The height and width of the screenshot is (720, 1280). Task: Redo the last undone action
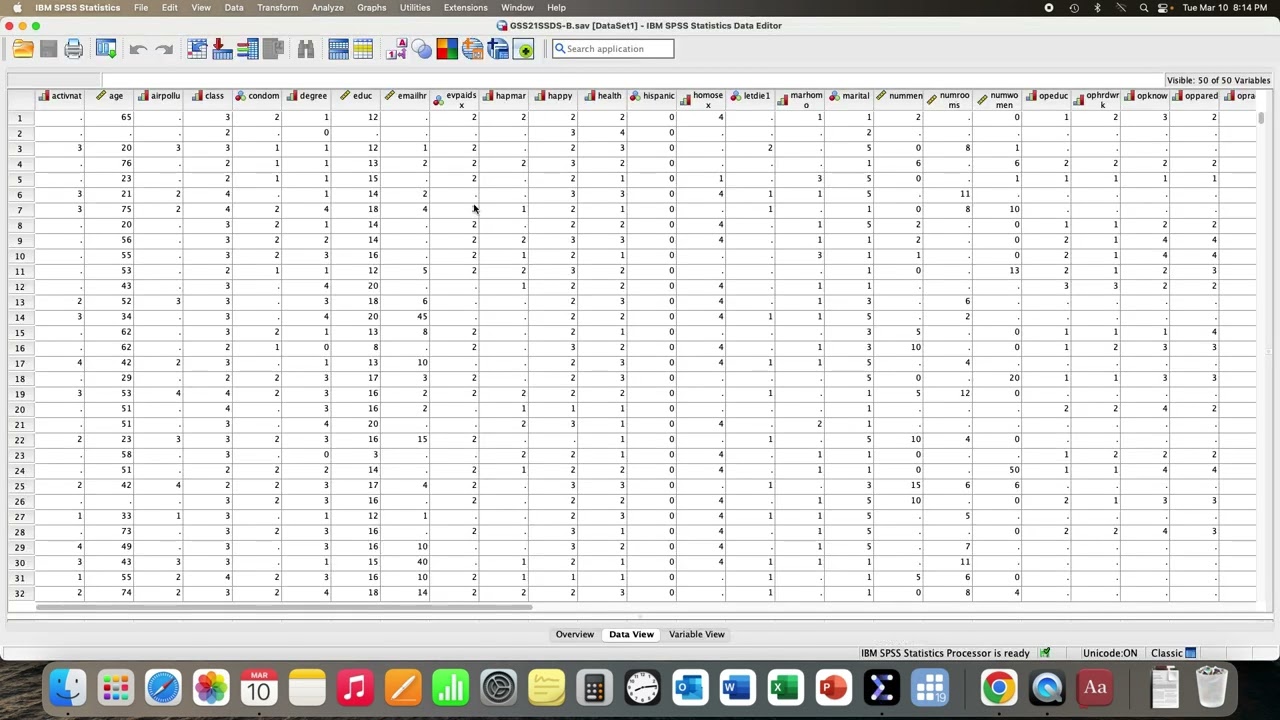pos(164,49)
